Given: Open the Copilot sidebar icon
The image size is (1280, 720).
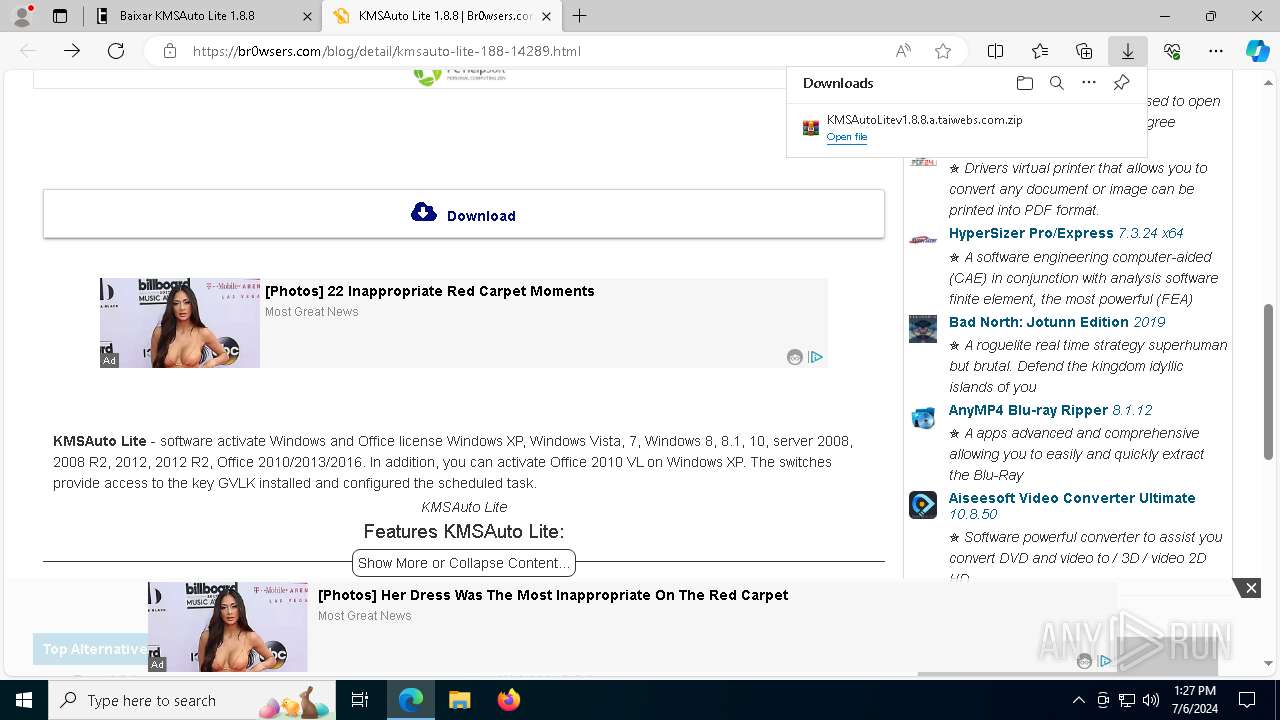Looking at the screenshot, I should [x=1257, y=51].
